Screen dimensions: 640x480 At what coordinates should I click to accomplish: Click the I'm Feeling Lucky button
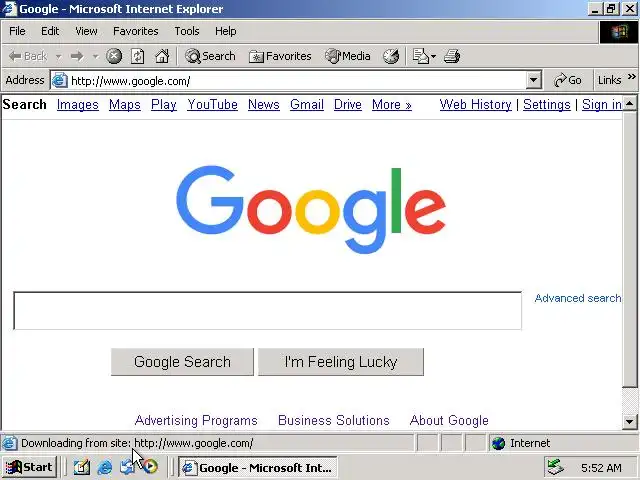[341, 362]
